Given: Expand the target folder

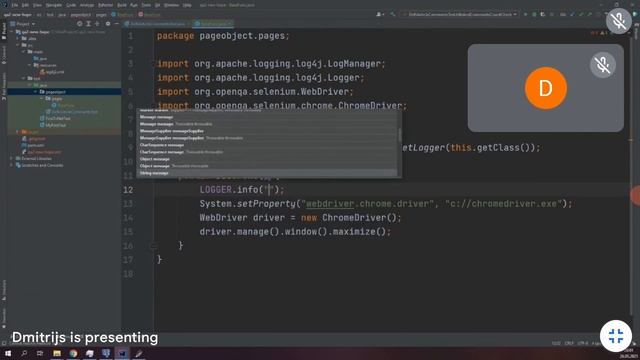Looking at the screenshot, I should (x=17, y=132).
